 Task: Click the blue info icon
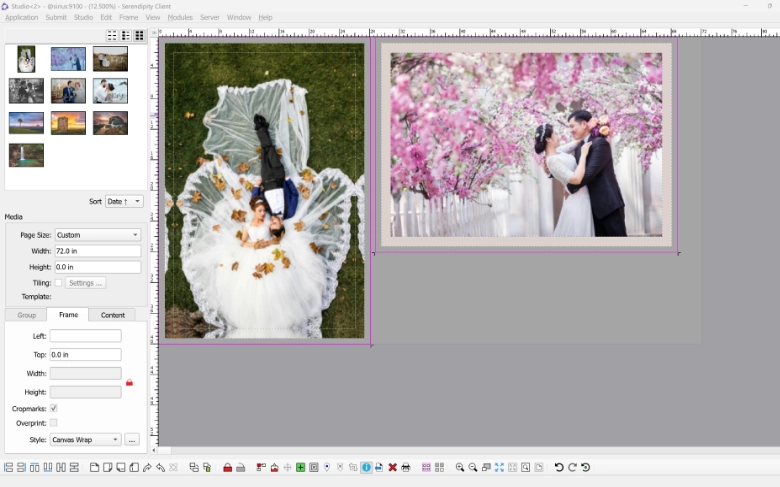coord(366,468)
